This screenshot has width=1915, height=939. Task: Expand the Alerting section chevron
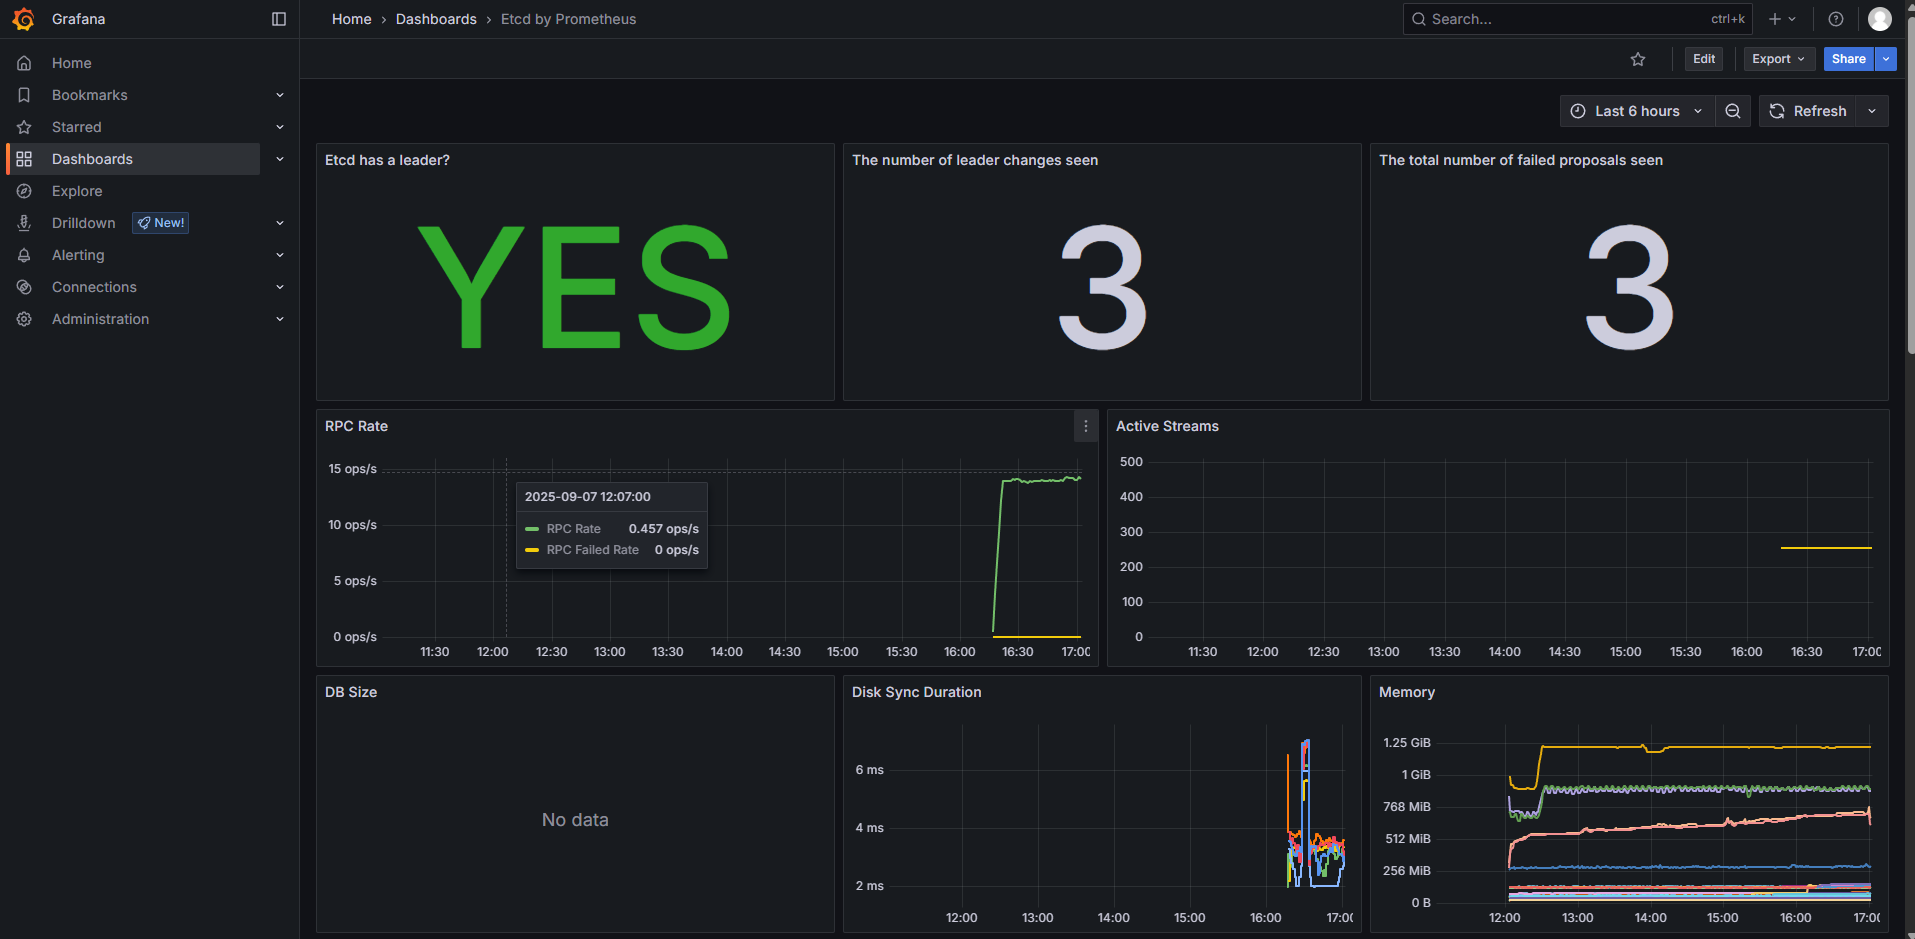(280, 255)
